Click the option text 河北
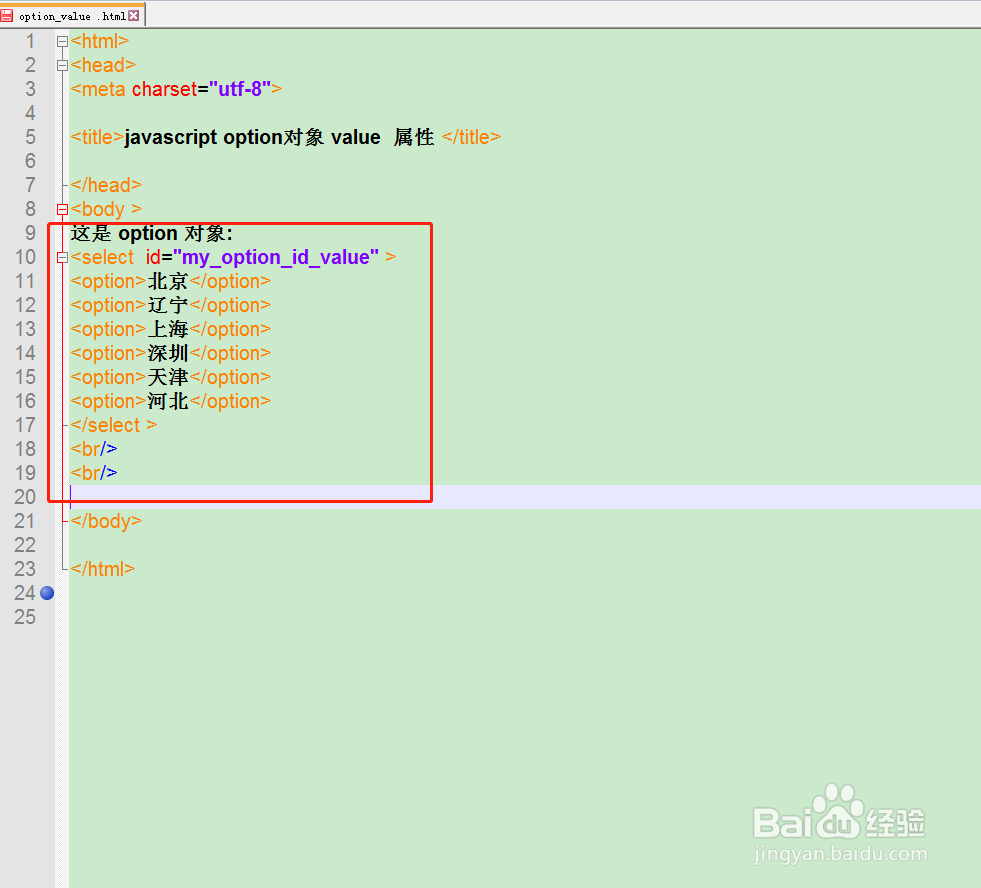 [x=168, y=401]
